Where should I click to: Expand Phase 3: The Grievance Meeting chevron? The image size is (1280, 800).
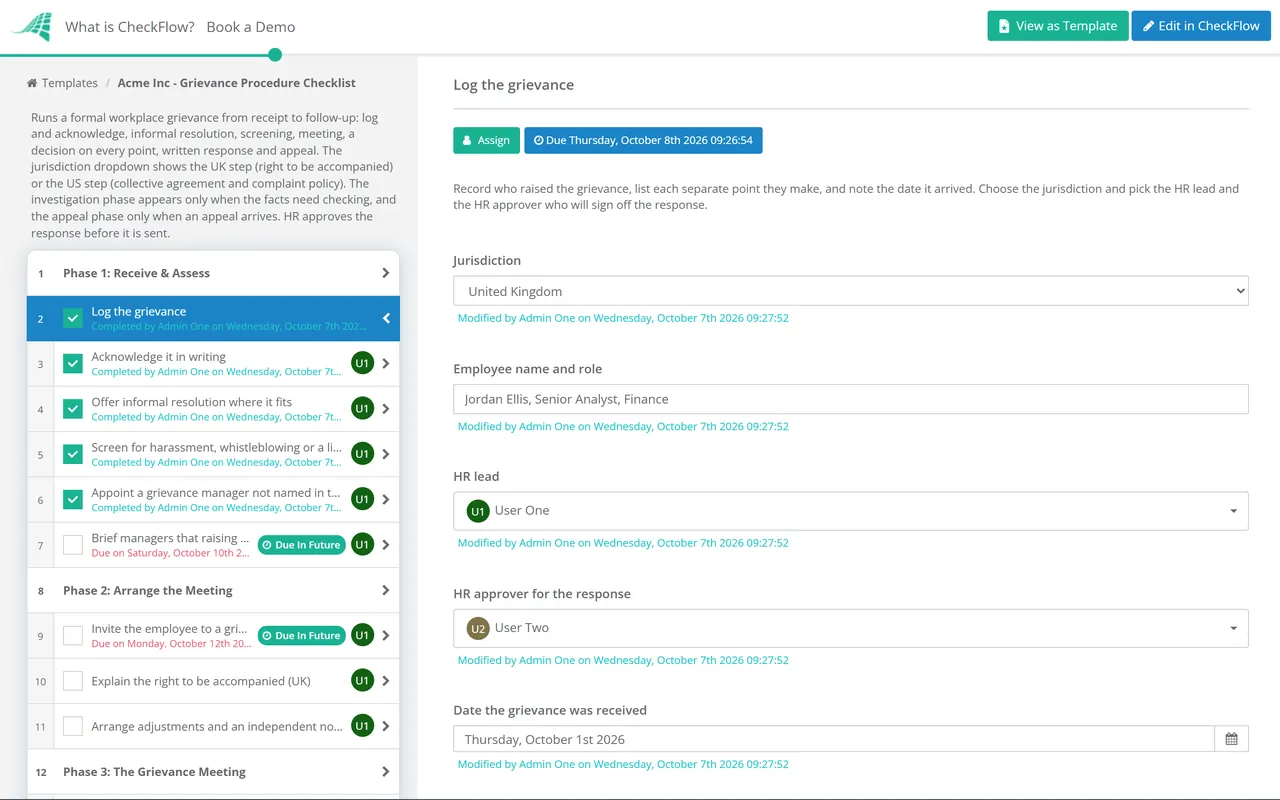coord(386,772)
